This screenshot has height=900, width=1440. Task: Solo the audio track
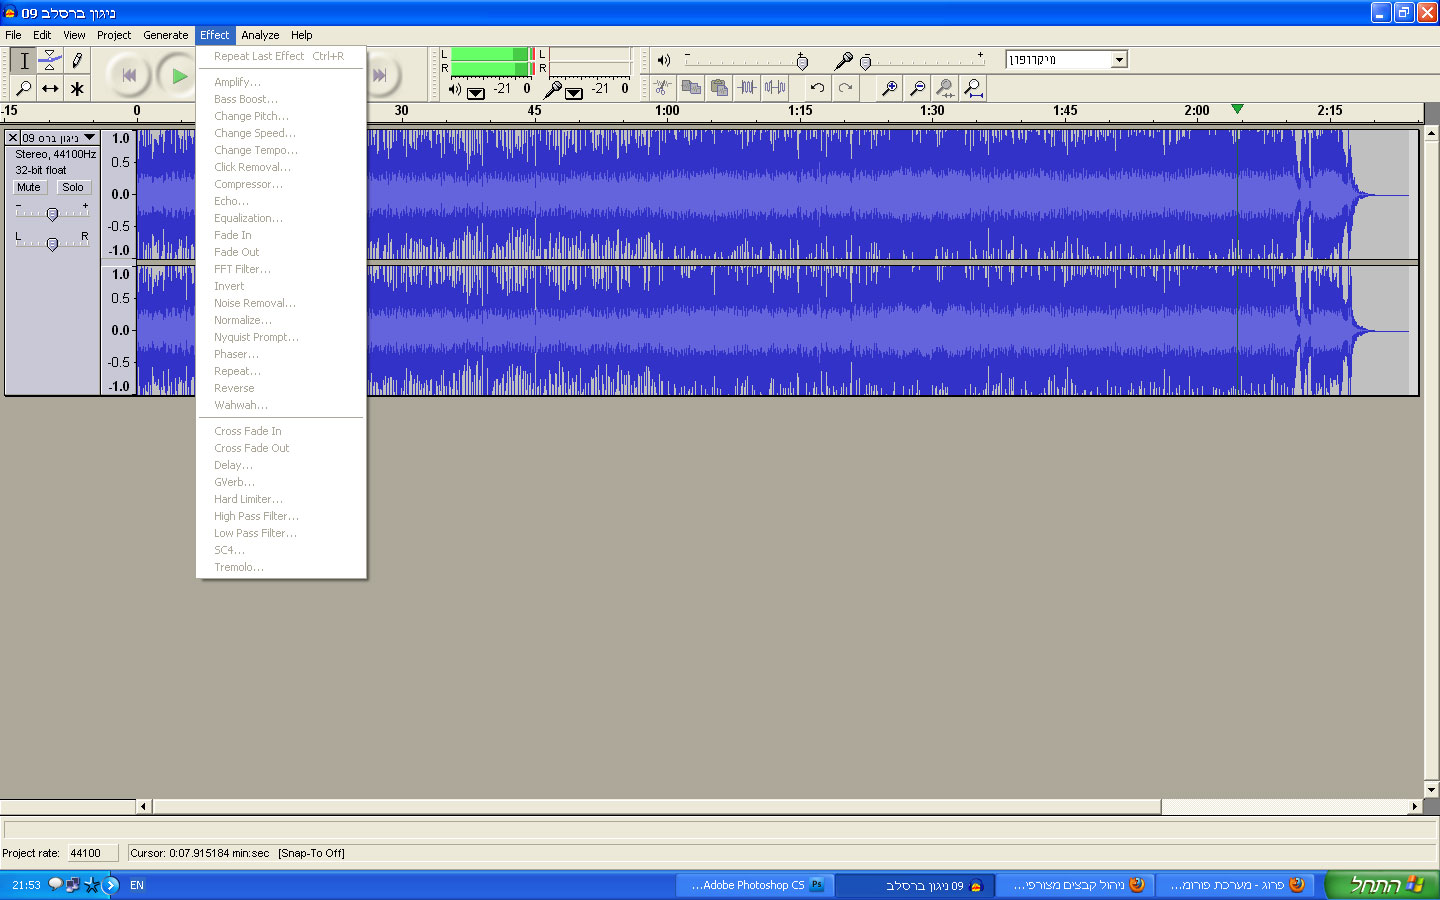(73, 187)
